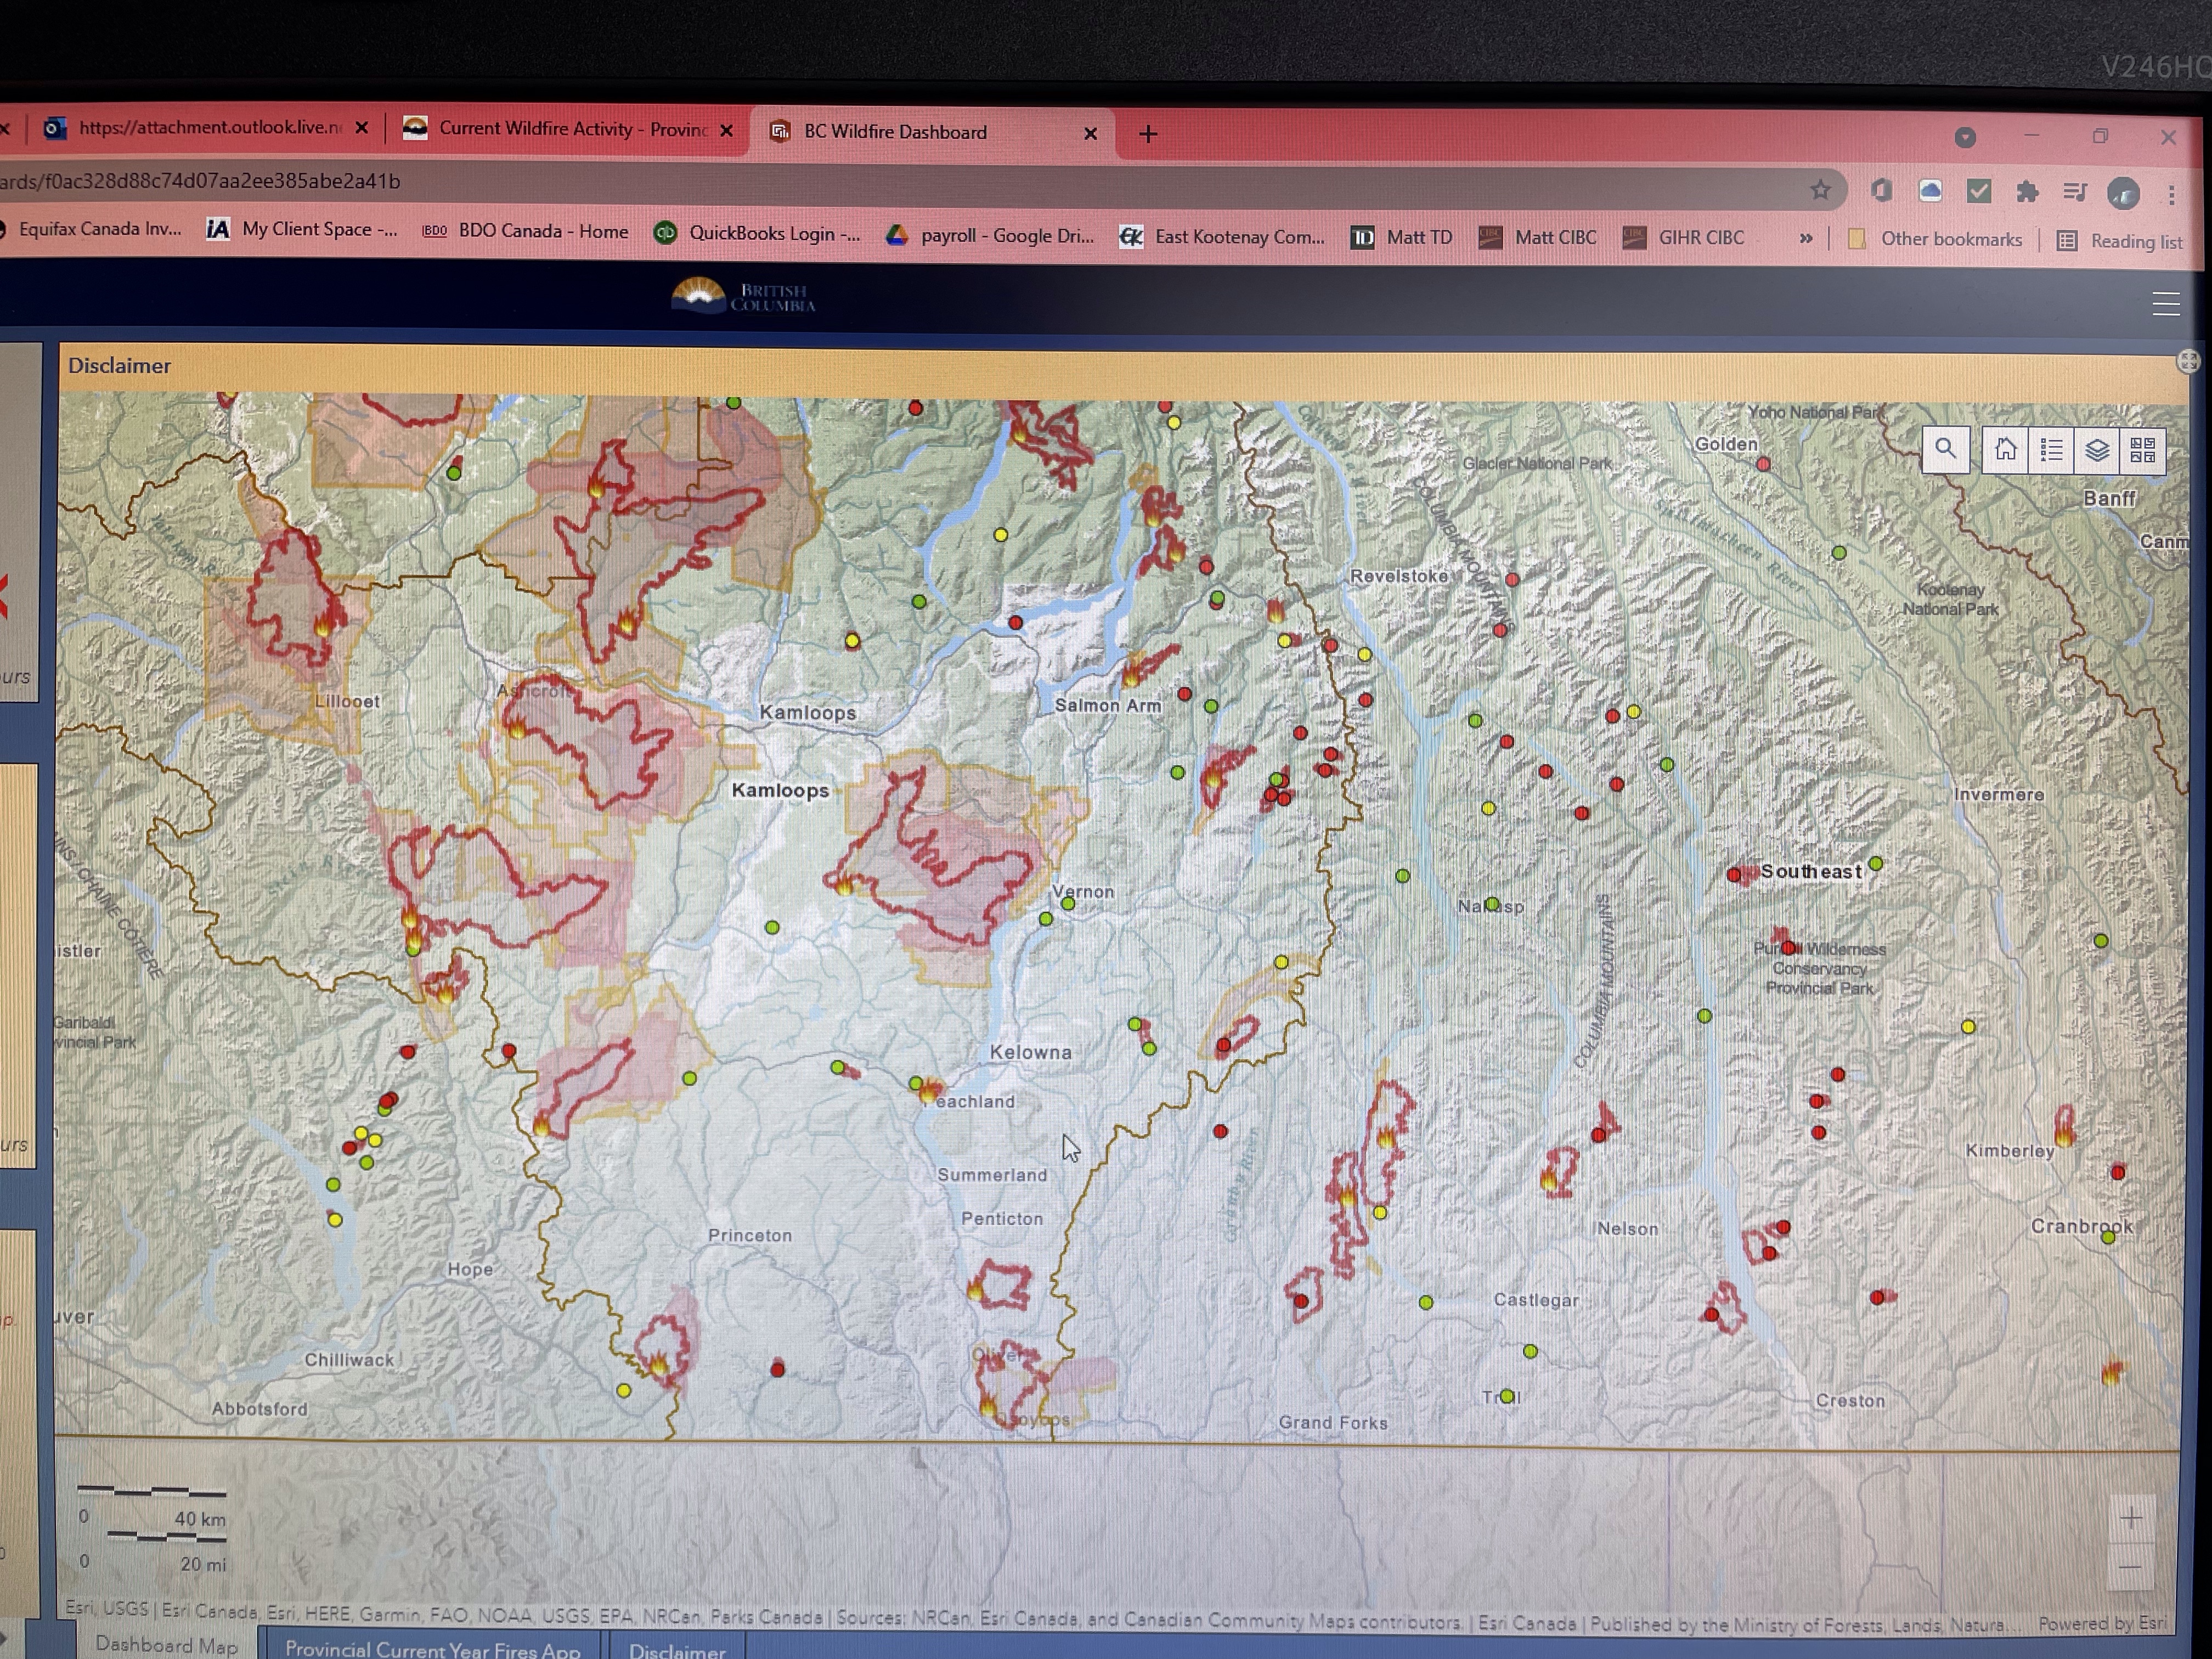
Task: Expand hidden bookmarks chevron
Action: 1805,238
